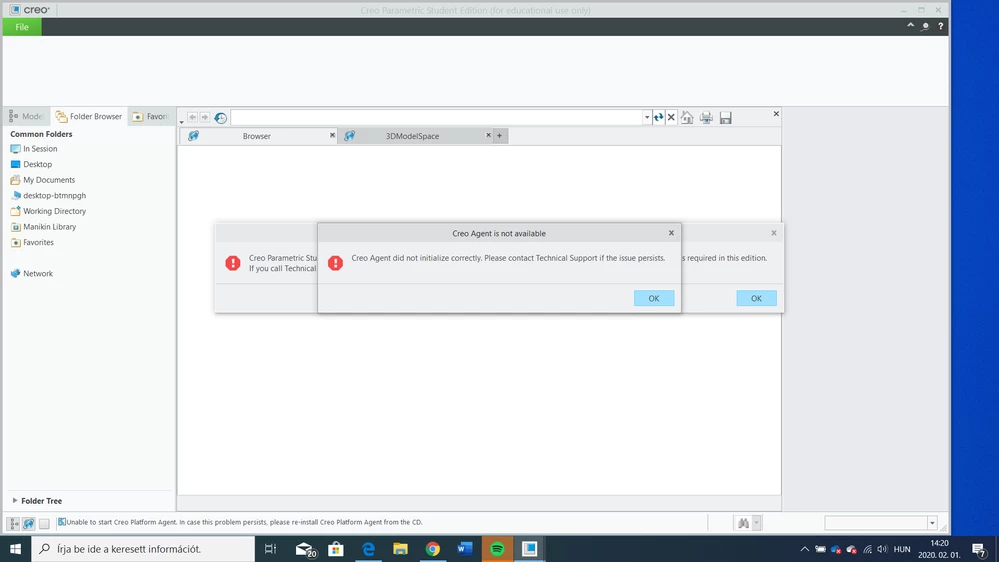Refresh the embedded browser page
Screen dimensions: 999x562
point(658,117)
